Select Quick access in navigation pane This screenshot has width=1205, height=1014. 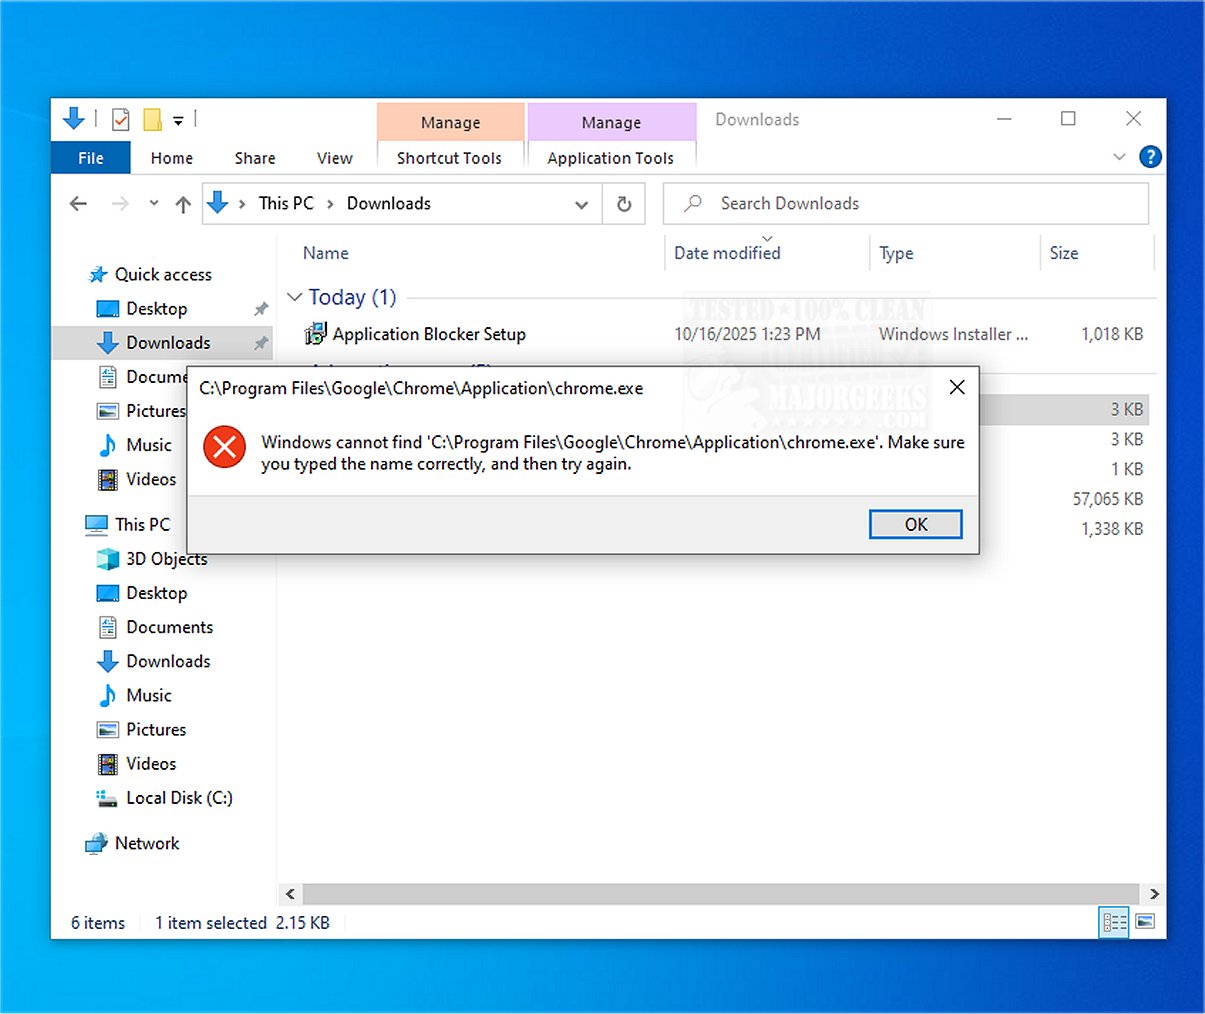(x=163, y=274)
